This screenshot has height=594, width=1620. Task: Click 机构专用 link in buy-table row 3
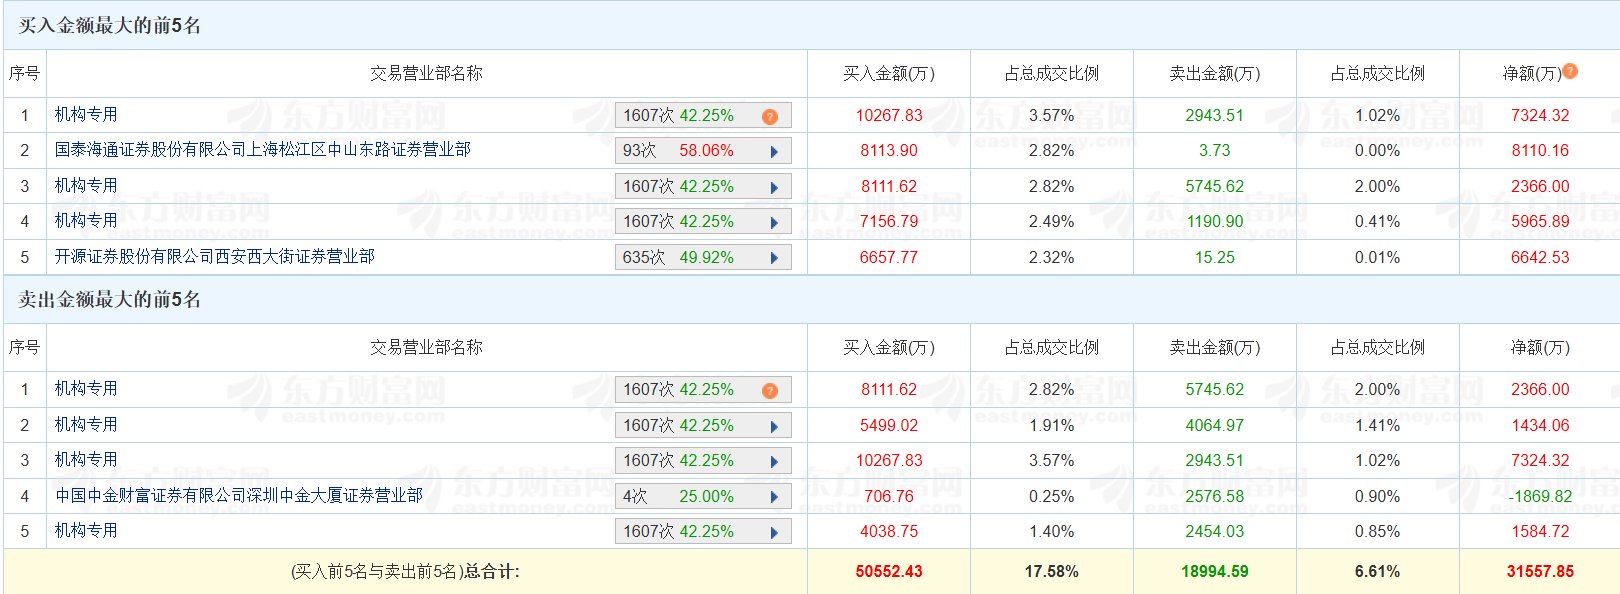tap(86, 186)
